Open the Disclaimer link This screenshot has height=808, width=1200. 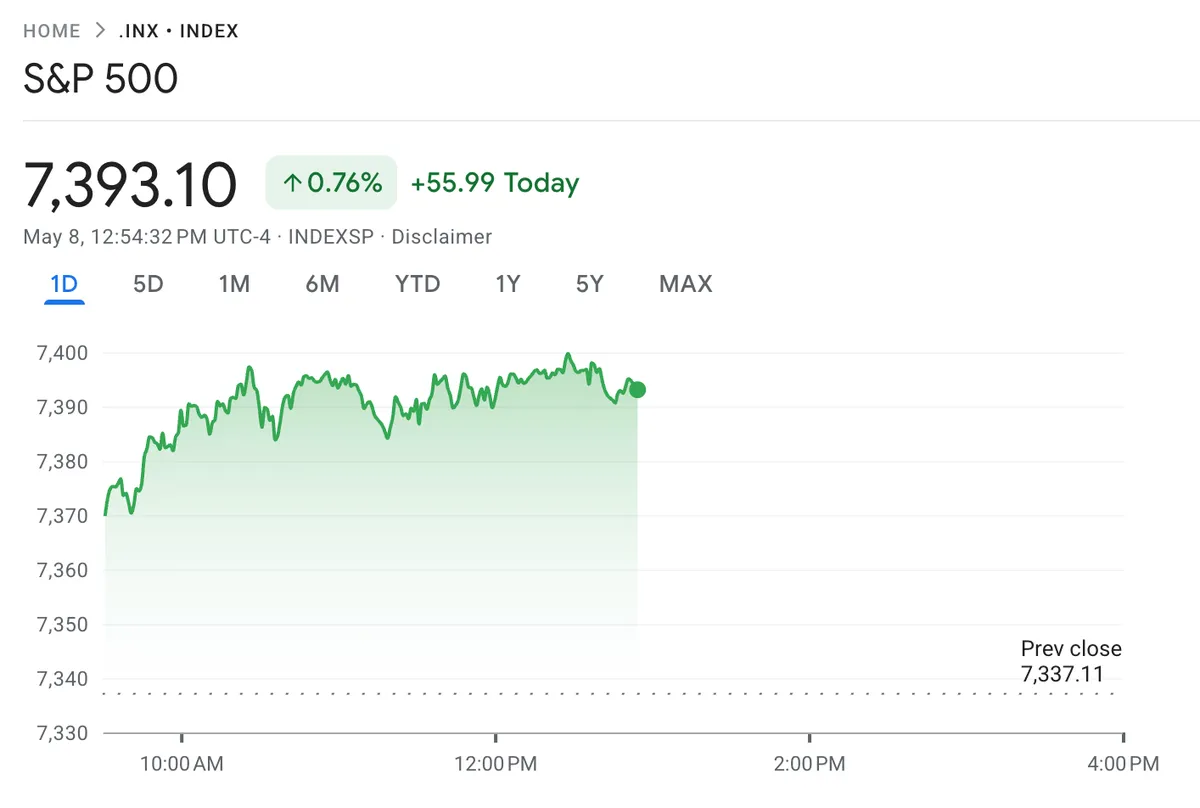[442, 237]
